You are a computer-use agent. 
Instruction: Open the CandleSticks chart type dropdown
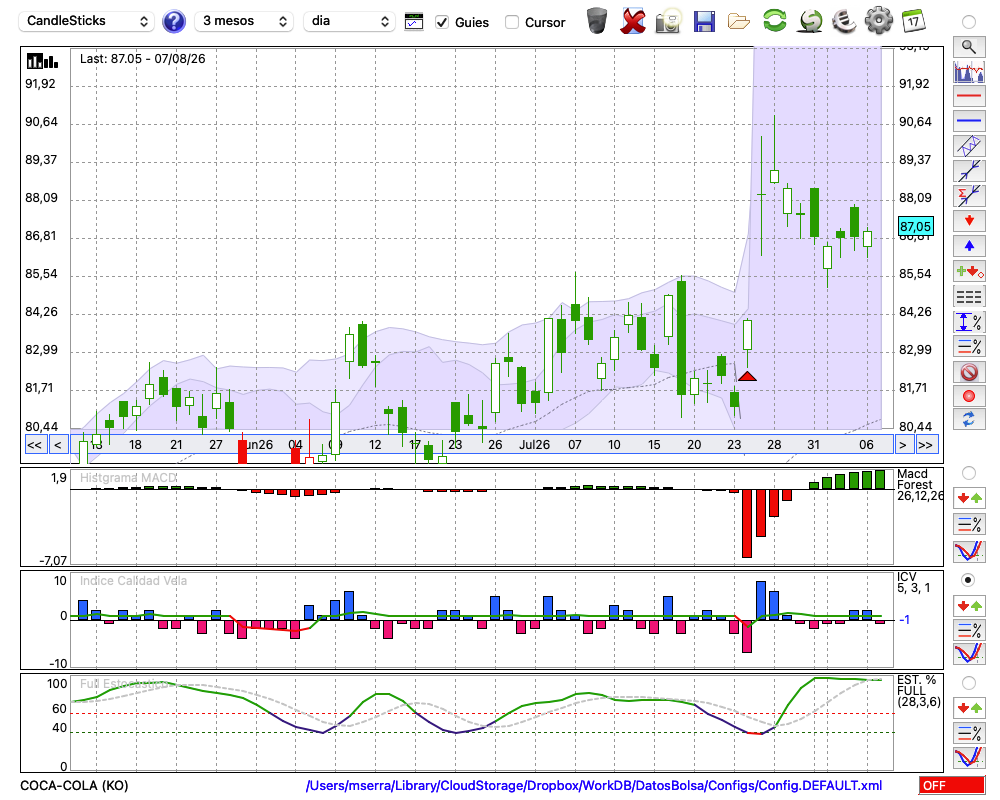(87, 21)
